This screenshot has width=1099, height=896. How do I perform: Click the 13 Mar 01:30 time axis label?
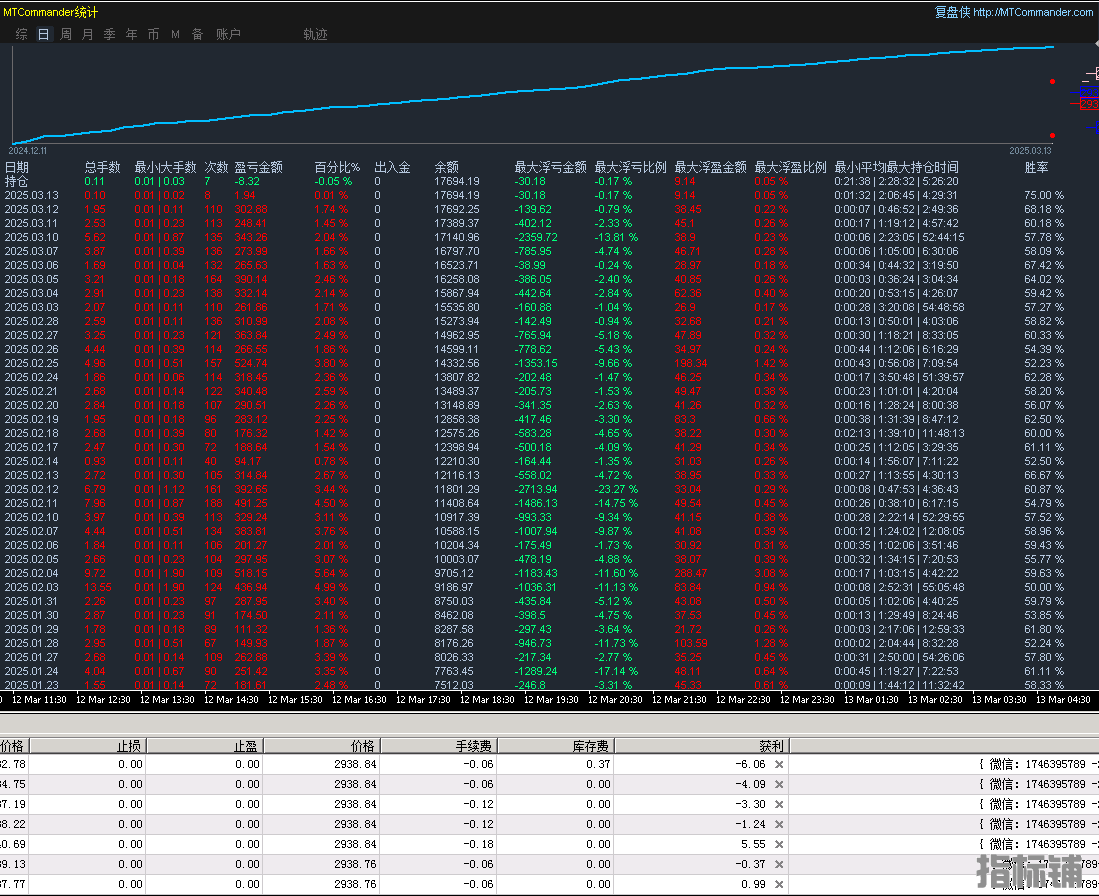tap(871, 700)
